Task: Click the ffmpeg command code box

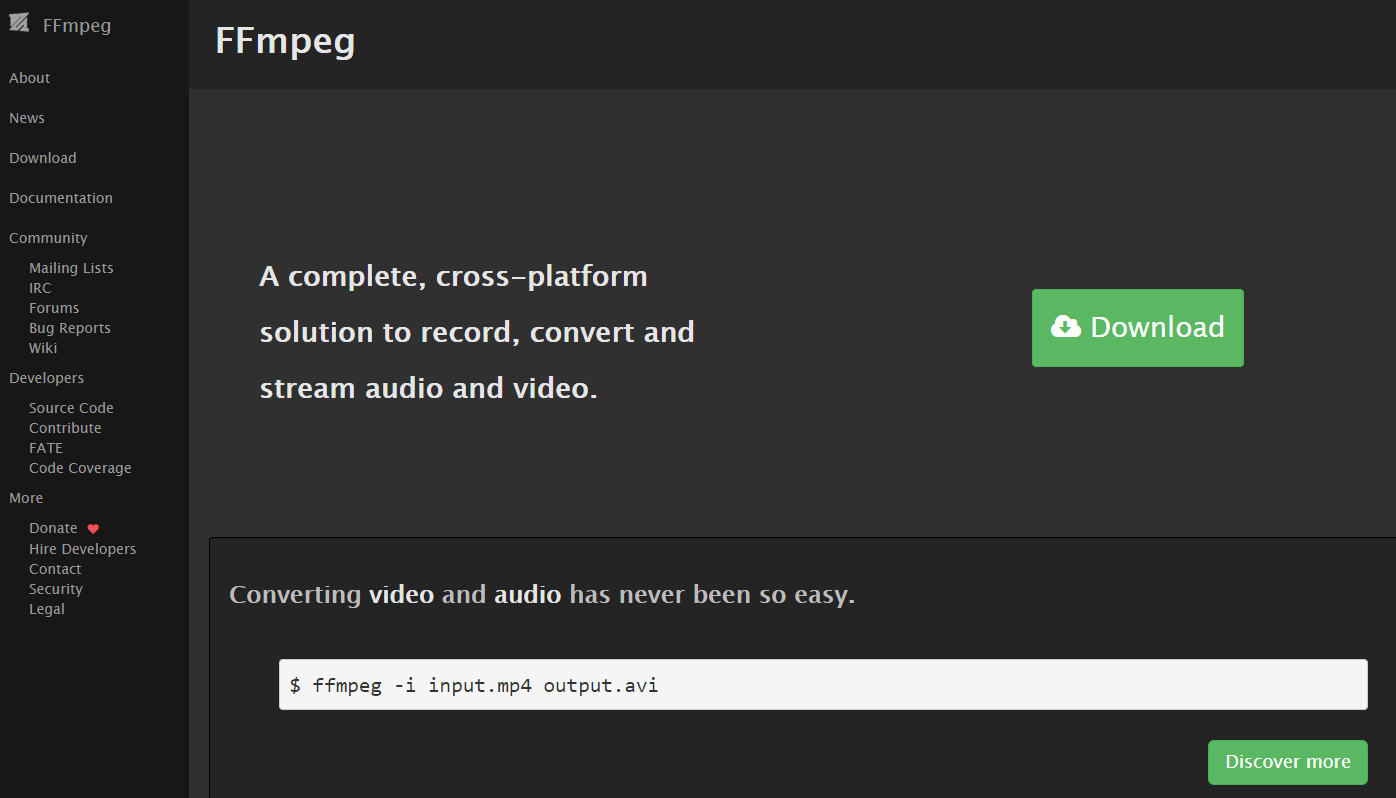Action: tap(823, 685)
